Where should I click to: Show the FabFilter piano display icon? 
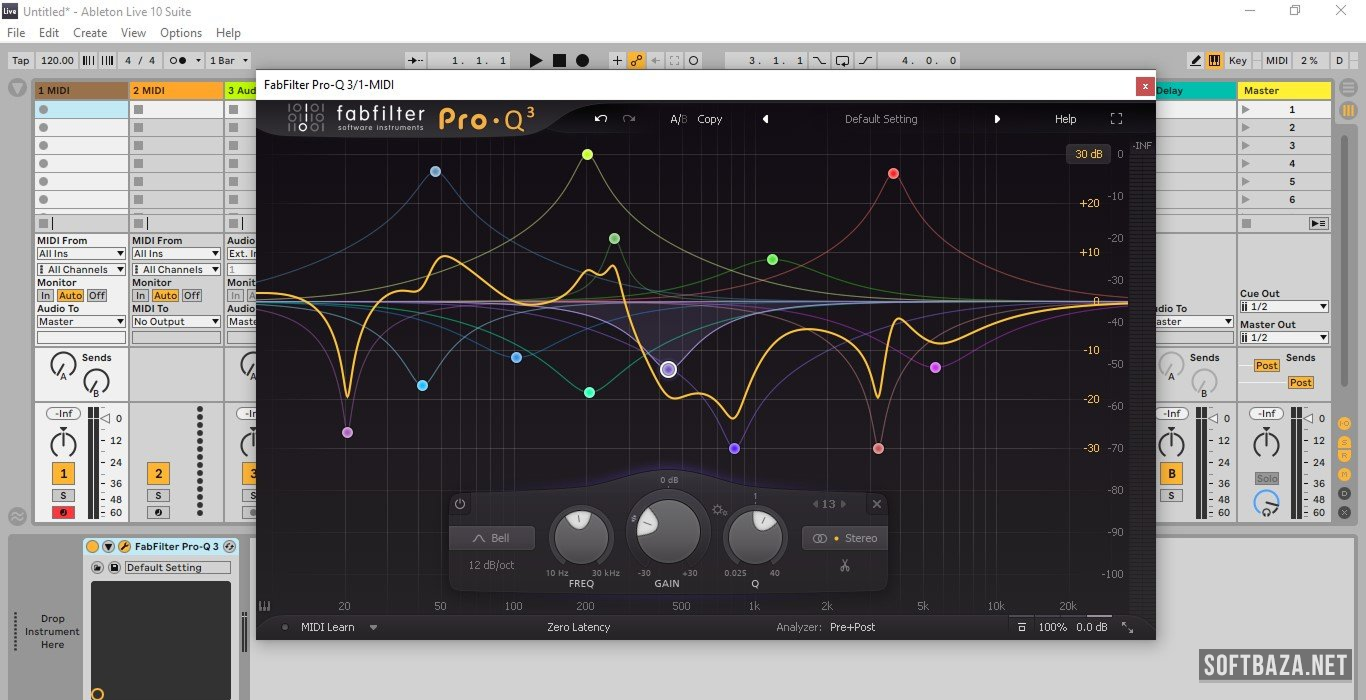(265, 606)
